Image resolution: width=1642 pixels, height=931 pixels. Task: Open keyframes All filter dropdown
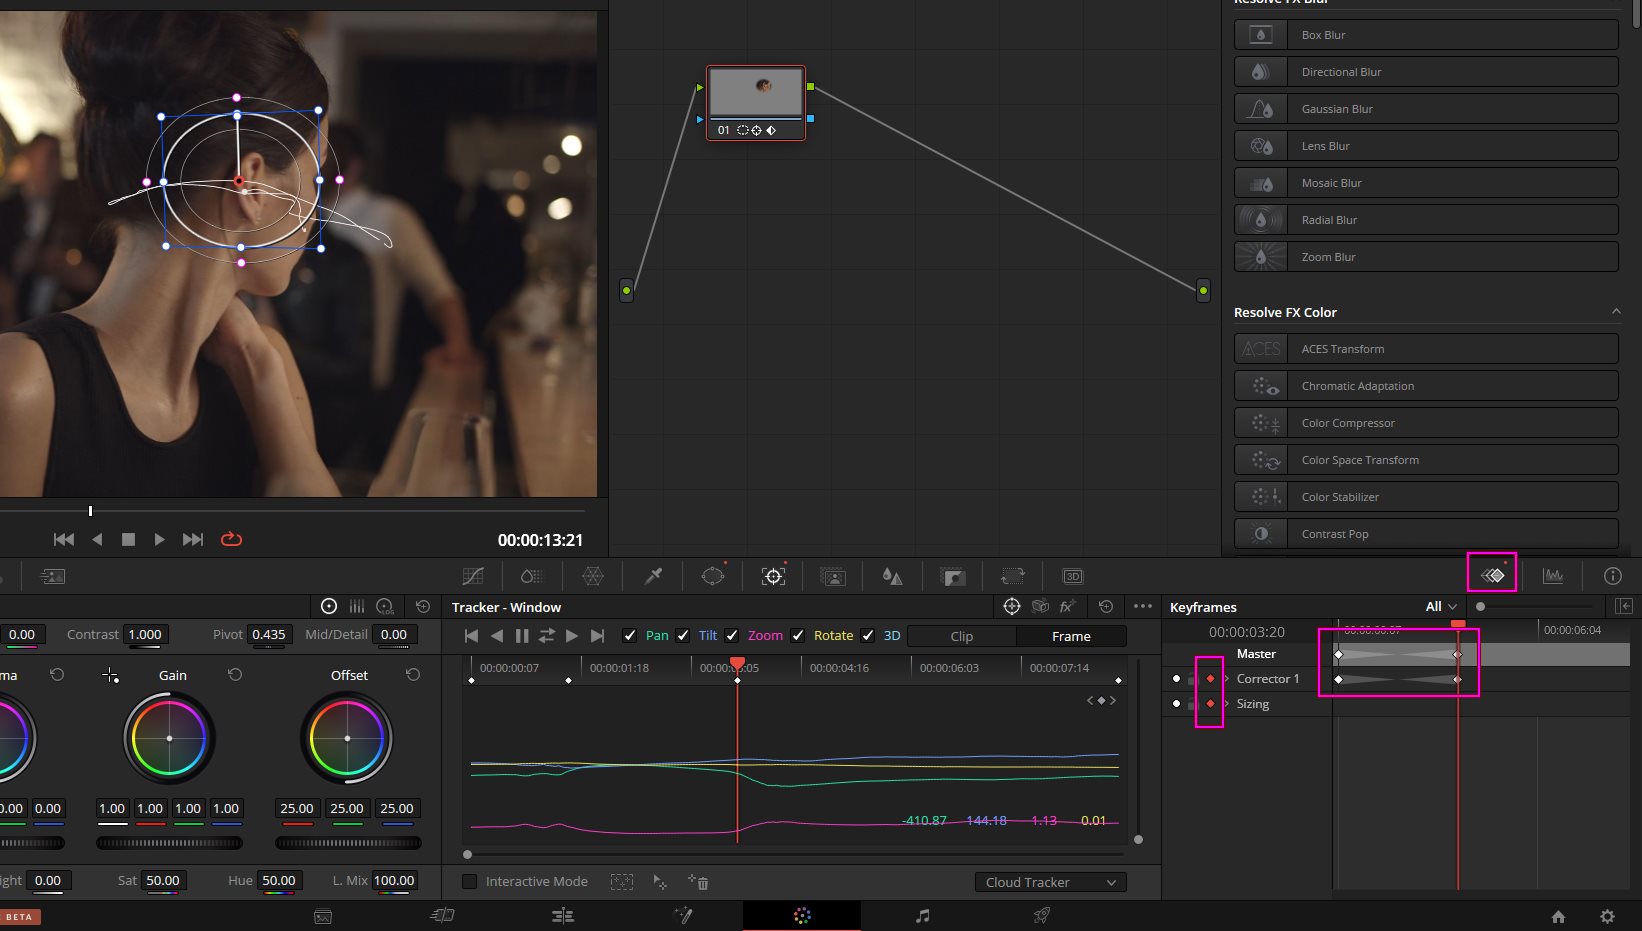pos(1441,606)
